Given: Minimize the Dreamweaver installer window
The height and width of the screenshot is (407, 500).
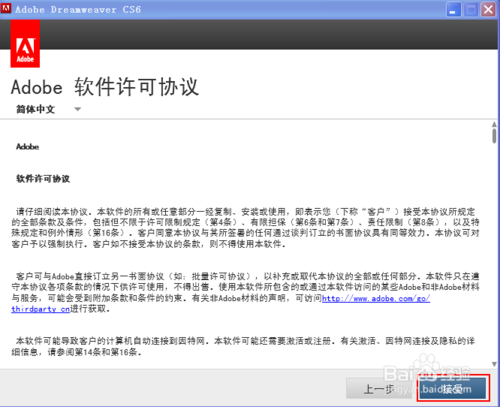Looking at the screenshot, I should tap(453, 9).
